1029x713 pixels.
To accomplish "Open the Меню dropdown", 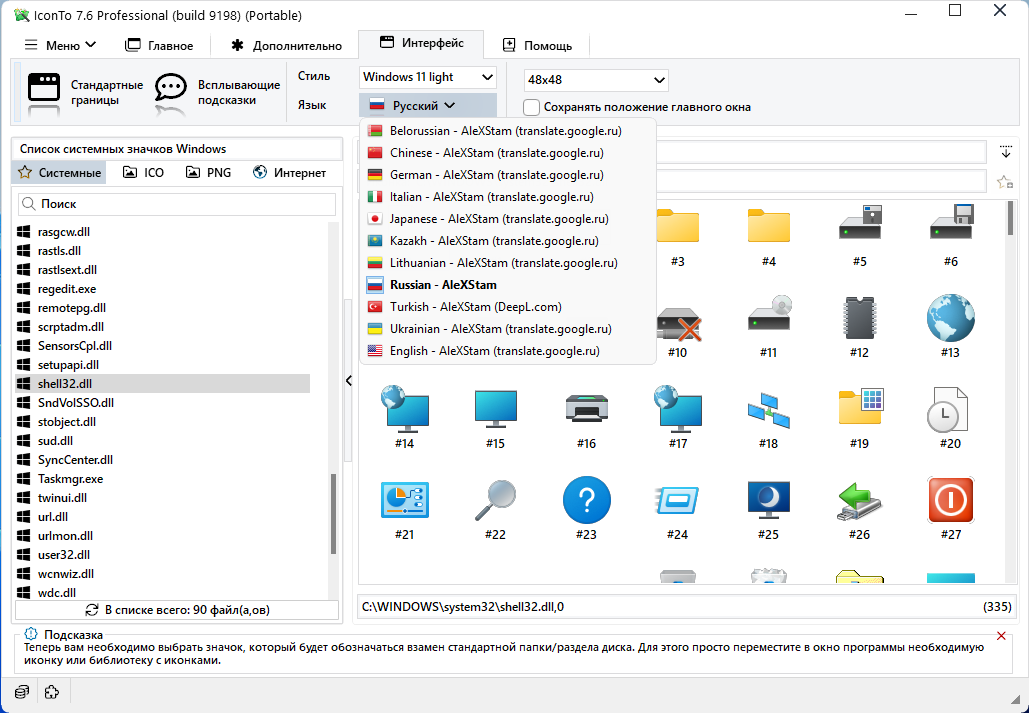I will pos(60,45).
